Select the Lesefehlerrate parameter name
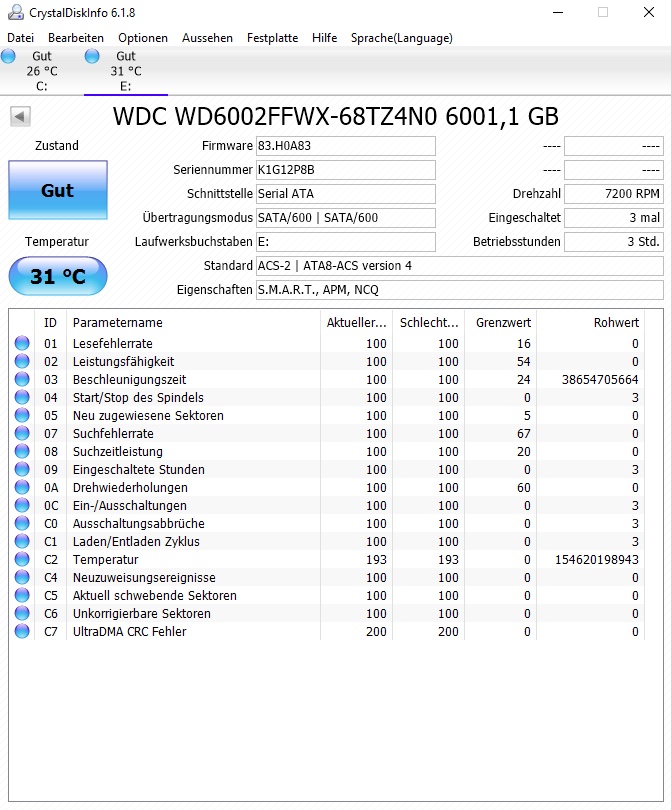Image resolution: width=671 pixels, height=810 pixels. click(113, 344)
